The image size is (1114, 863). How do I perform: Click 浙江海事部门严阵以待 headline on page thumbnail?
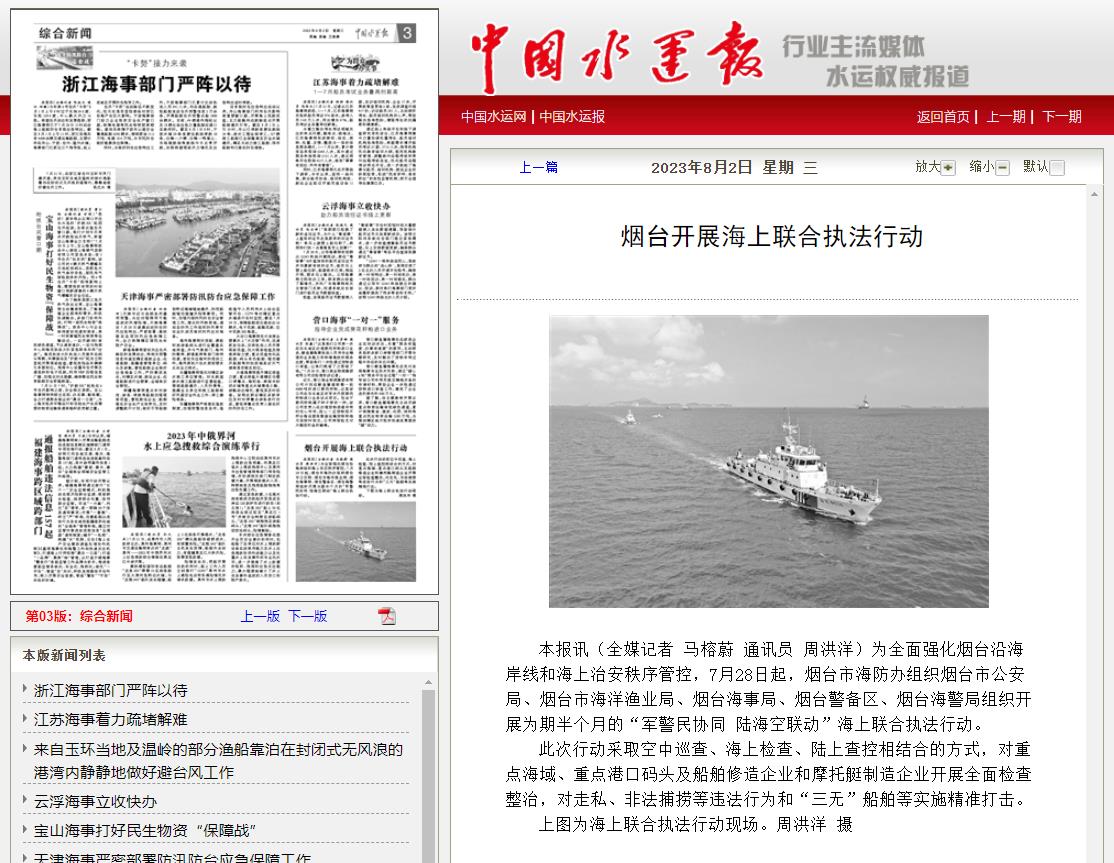[156, 84]
